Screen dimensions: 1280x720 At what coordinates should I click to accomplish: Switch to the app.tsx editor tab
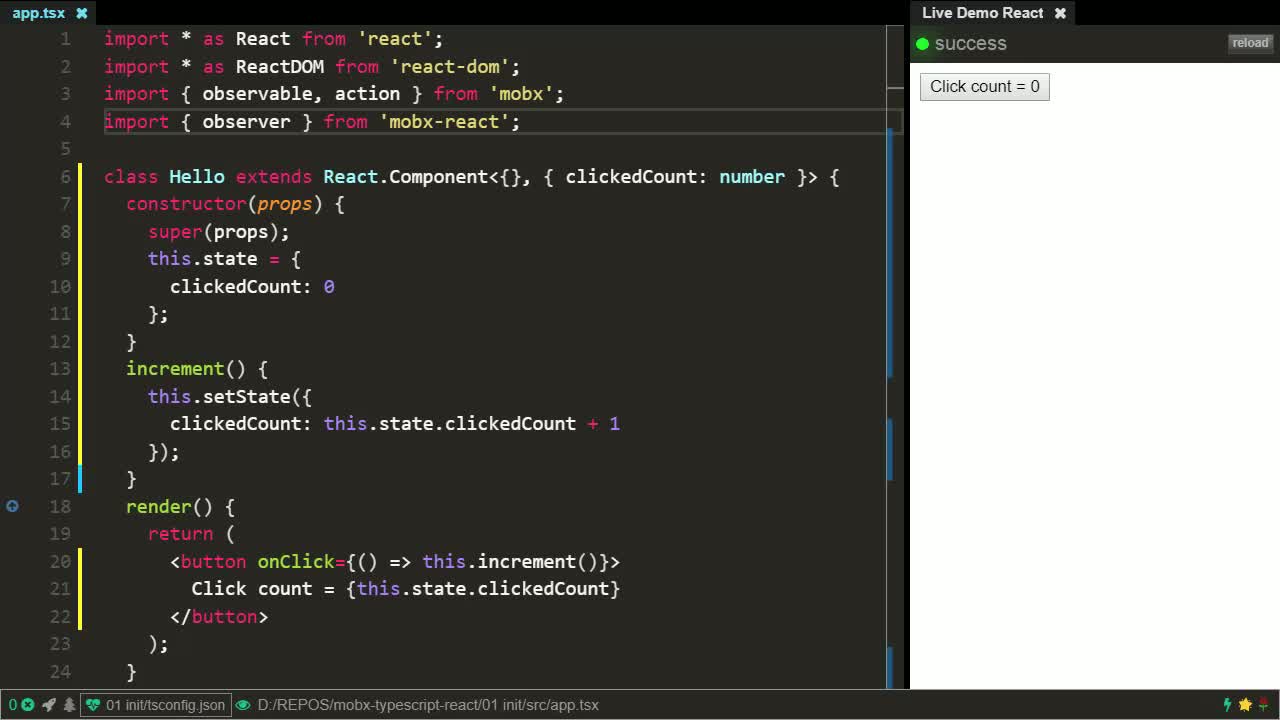(38, 13)
